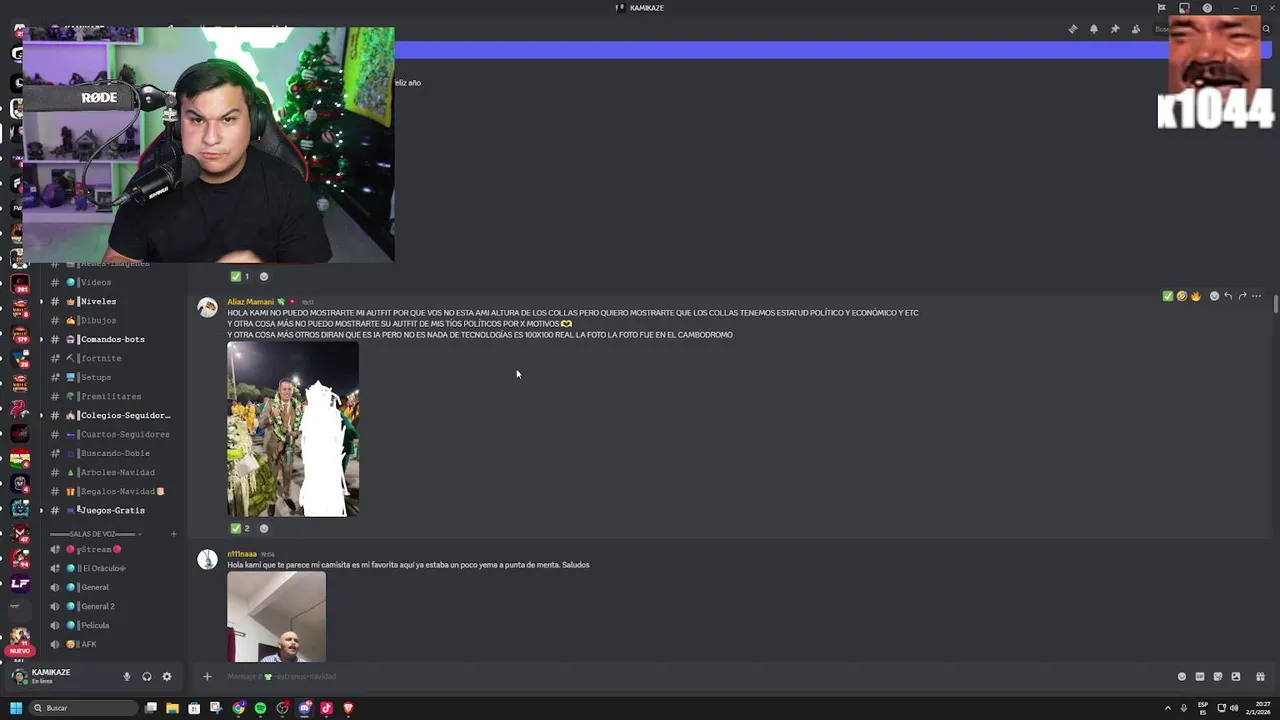Mute microphone in user panel
The height and width of the screenshot is (720, 1280).
[126, 677]
